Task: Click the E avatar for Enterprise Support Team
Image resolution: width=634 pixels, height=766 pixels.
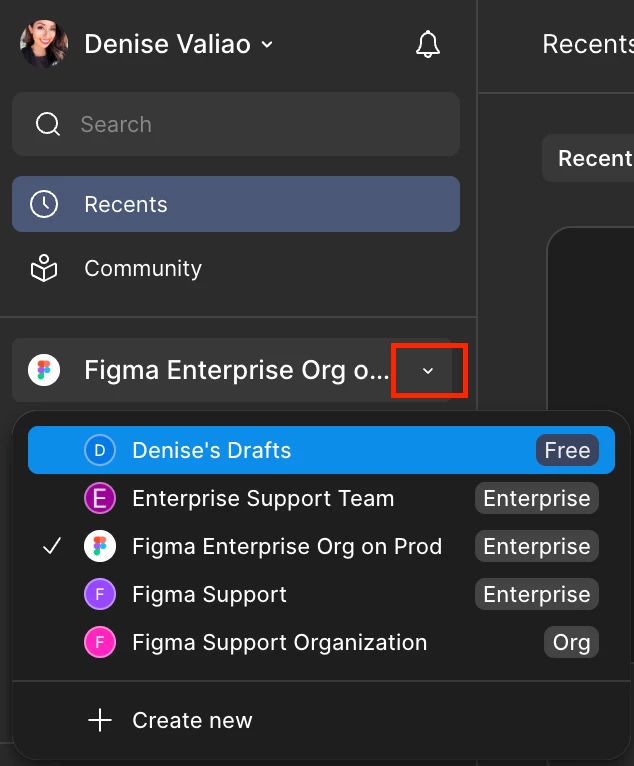Action: pos(100,498)
